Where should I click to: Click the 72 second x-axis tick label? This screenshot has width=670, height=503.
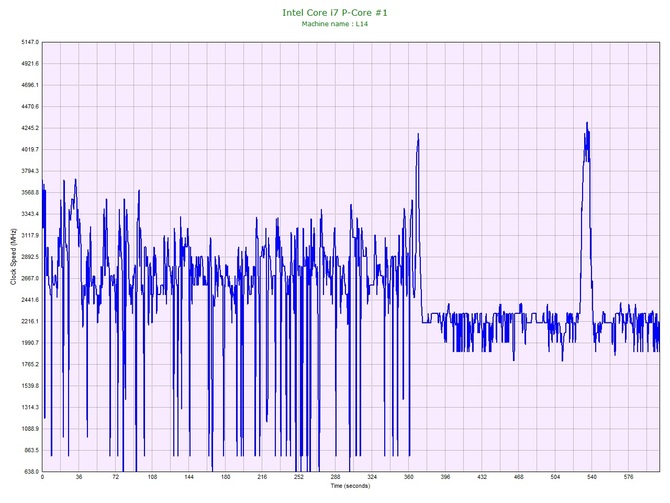tap(115, 477)
